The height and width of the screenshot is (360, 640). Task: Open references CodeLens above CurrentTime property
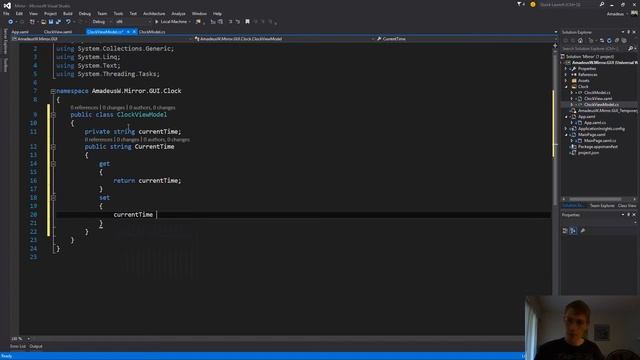pyautogui.click(x=98, y=140)
